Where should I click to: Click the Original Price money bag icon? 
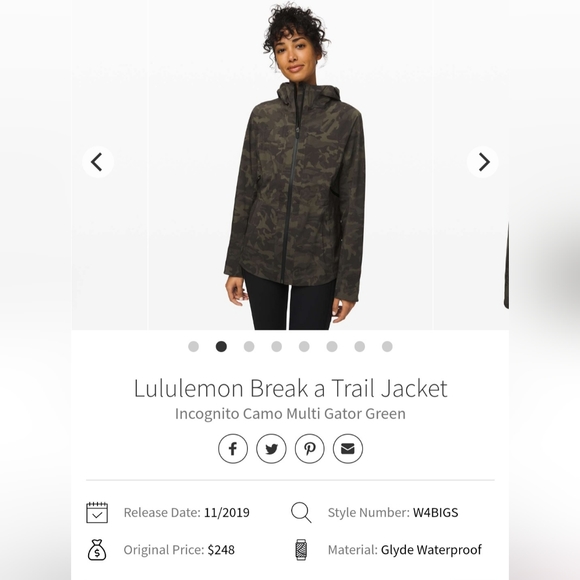pyautogui.click(x=97, y=550)
